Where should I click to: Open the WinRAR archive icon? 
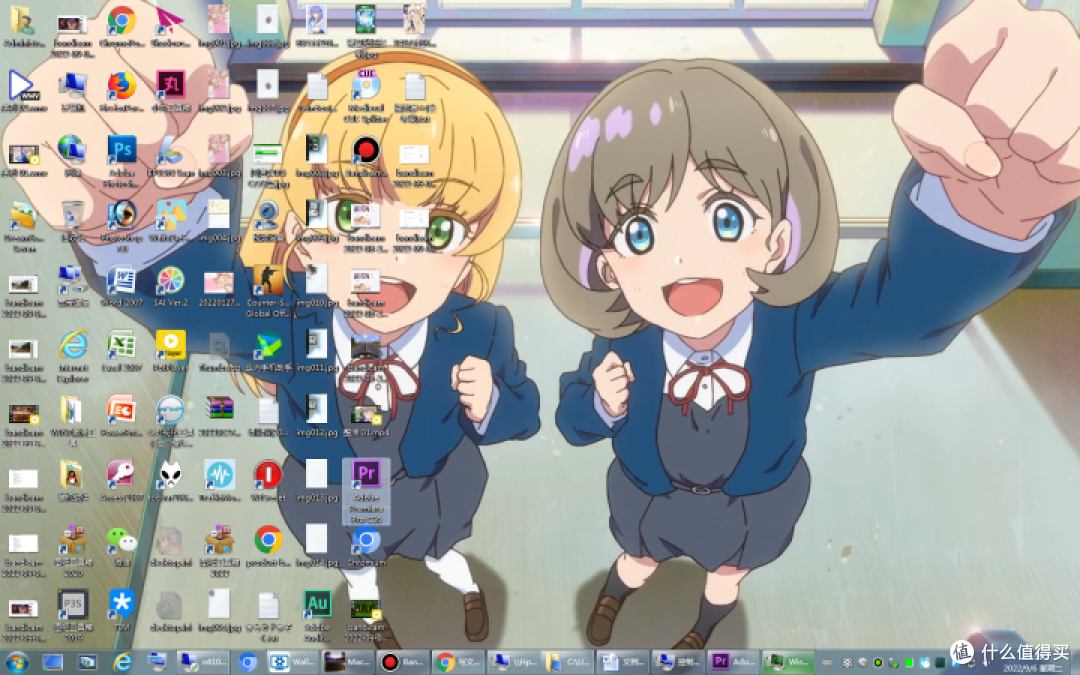(219, 416)
